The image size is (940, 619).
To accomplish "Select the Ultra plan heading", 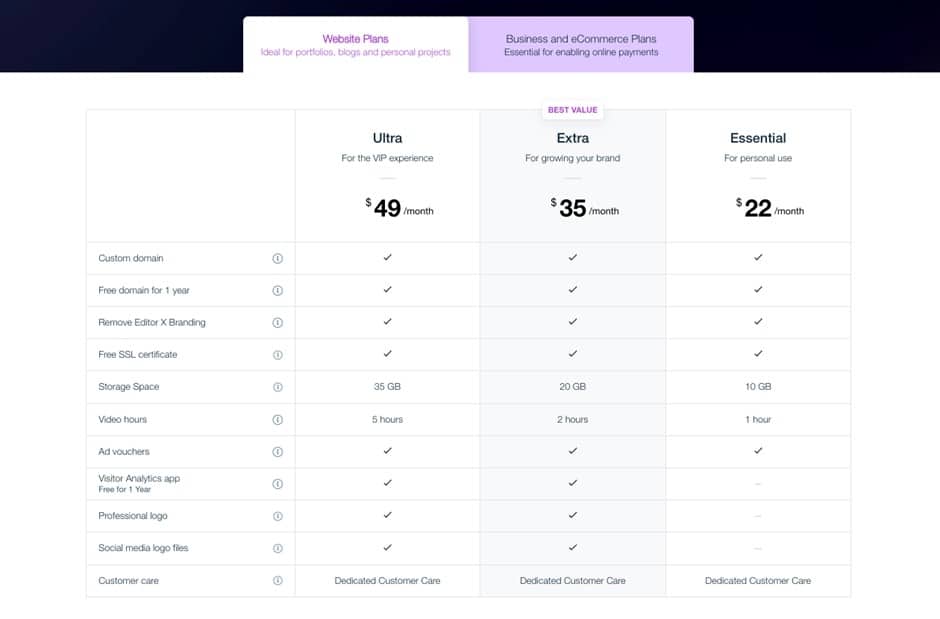I will [x=387, y=138].
